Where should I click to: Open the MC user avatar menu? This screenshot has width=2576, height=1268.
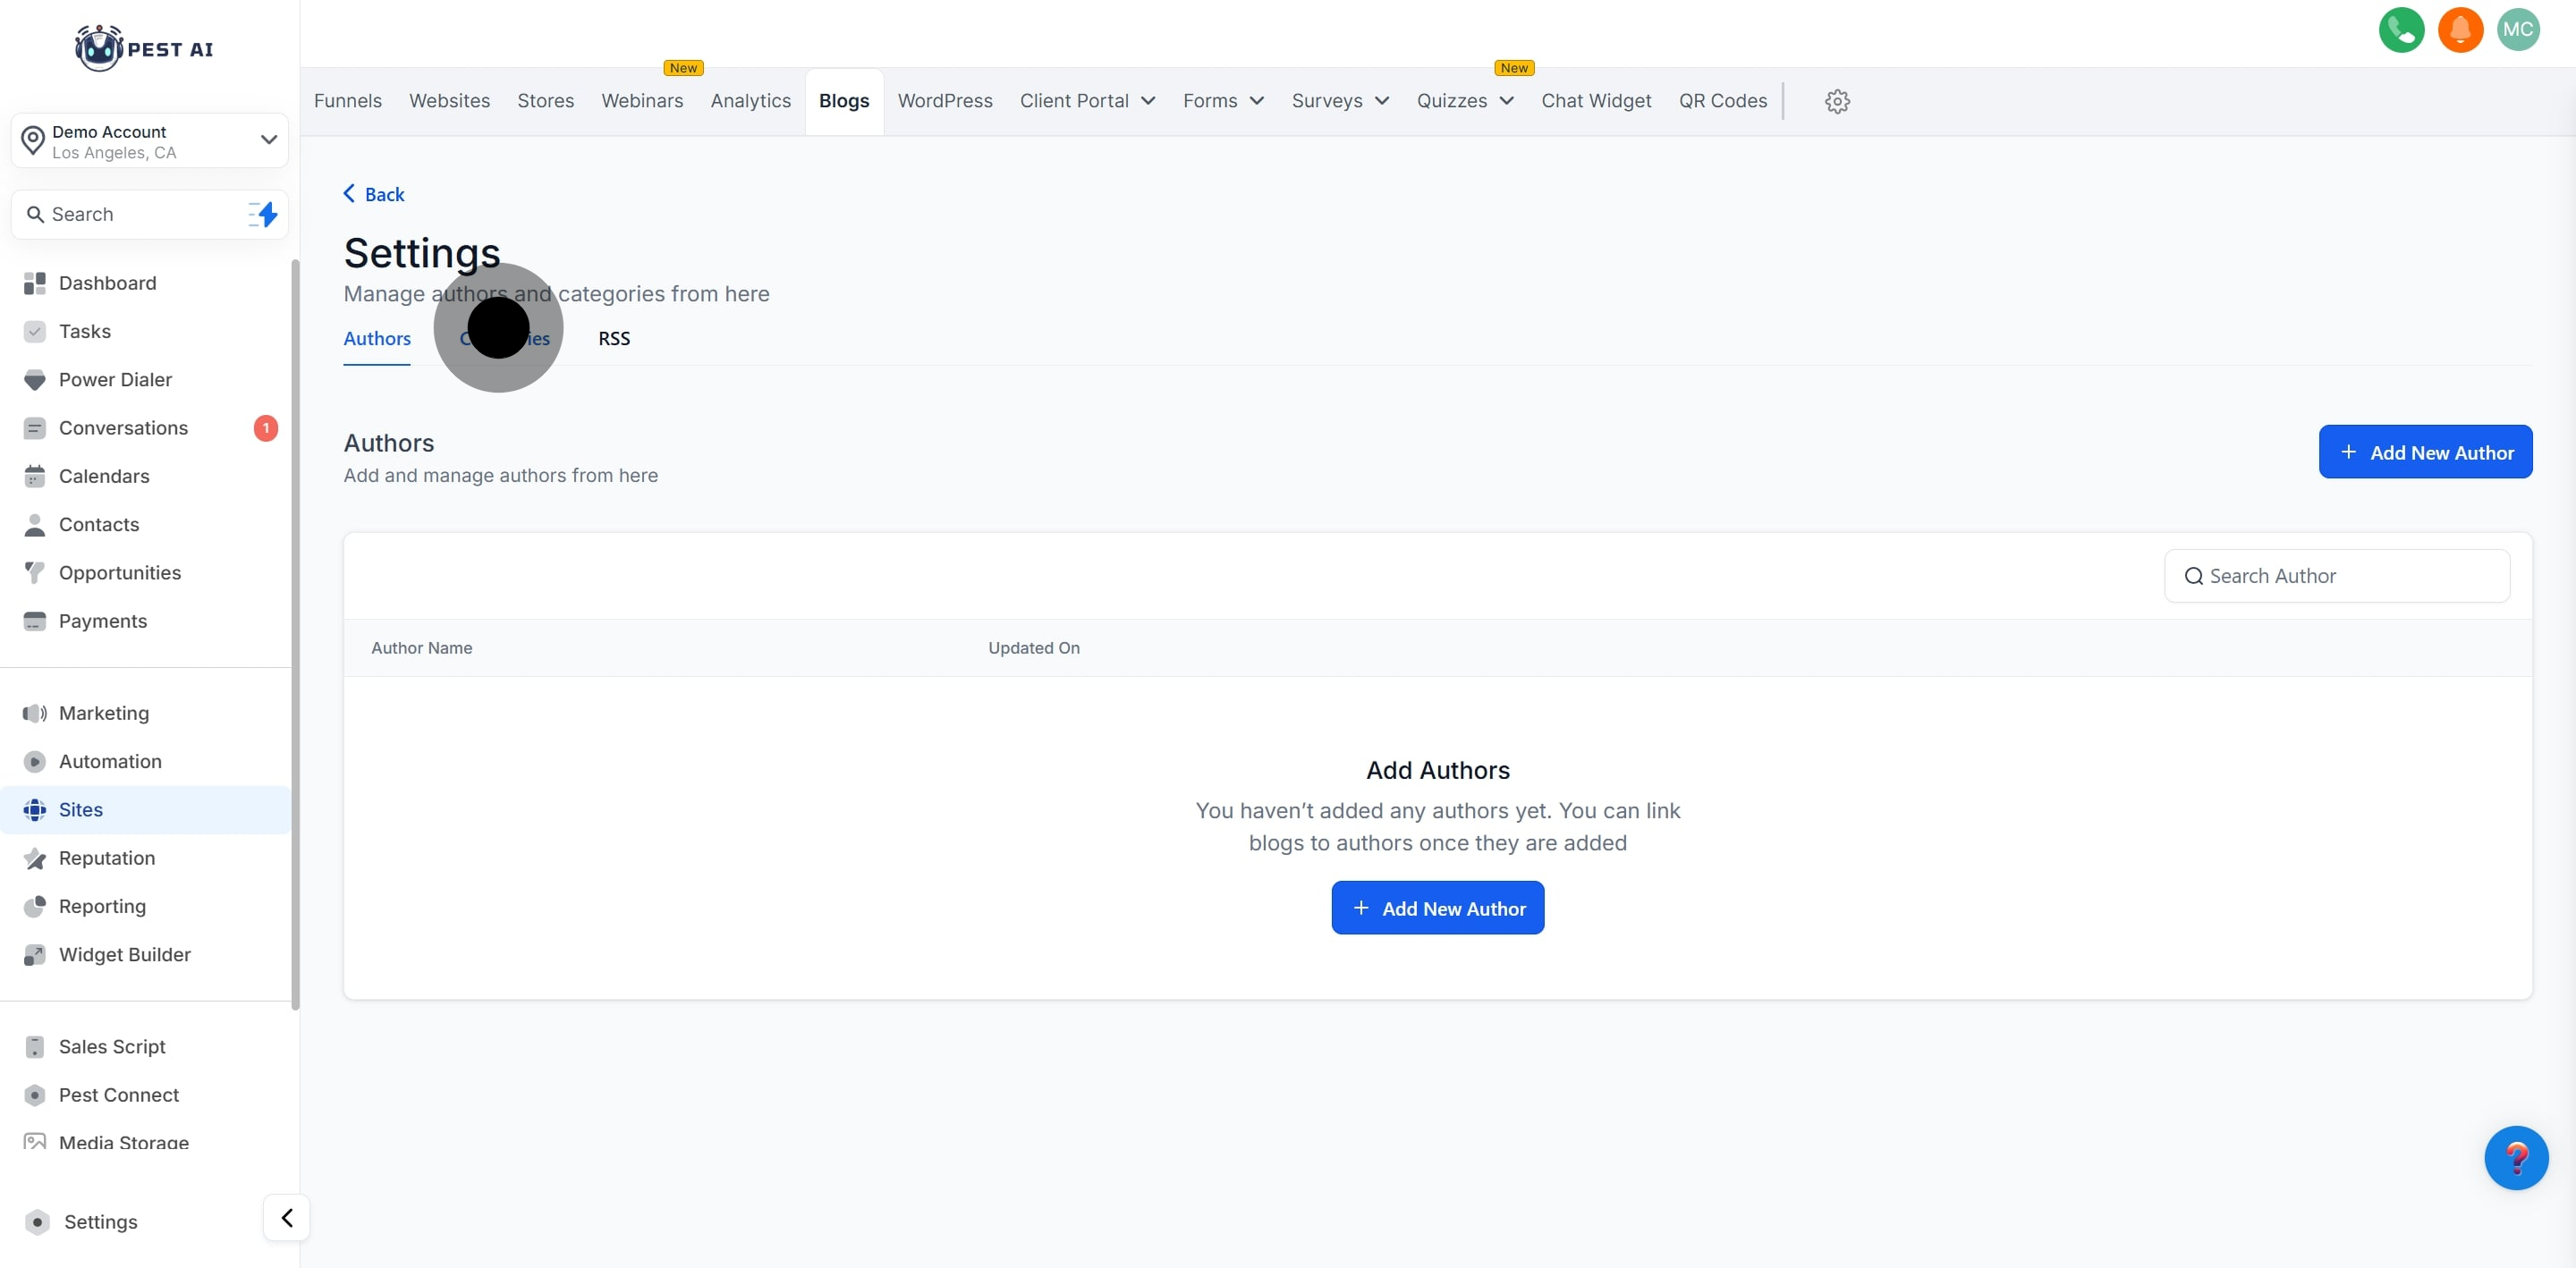coord(2517,30)
